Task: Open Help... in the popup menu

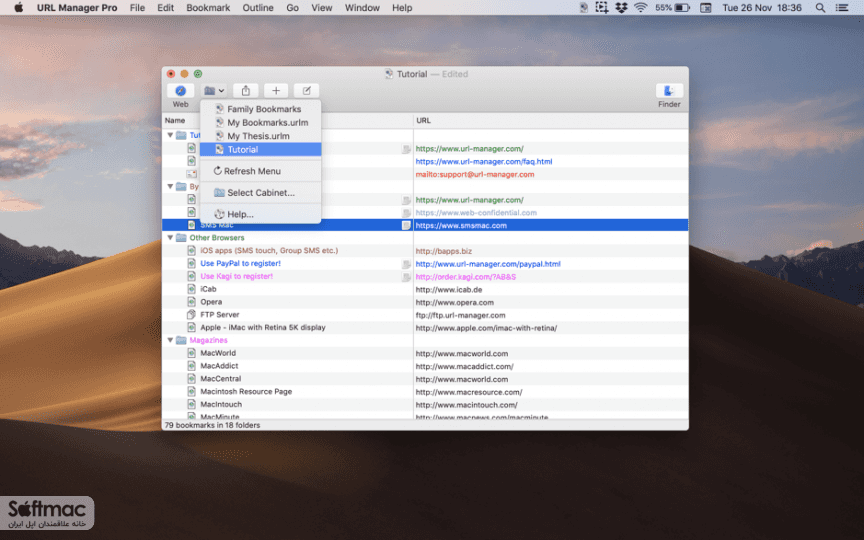Action: click(260, 214)
